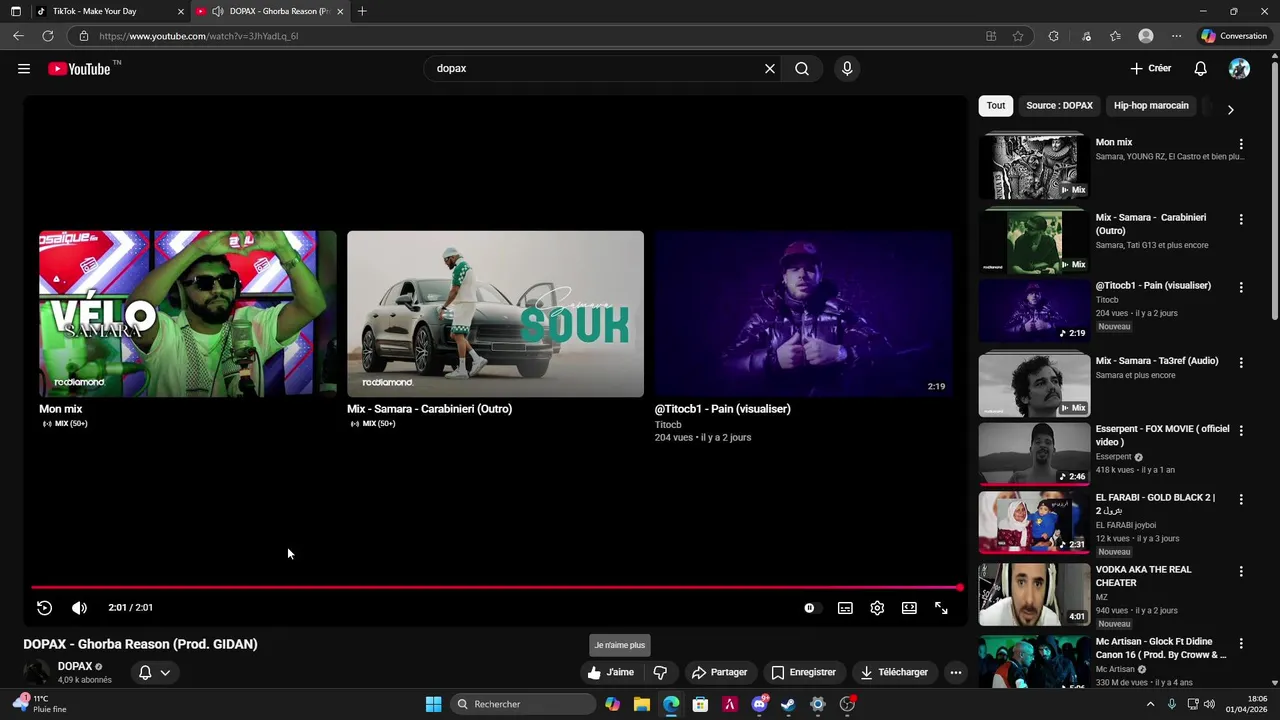Share the video with Partager
The image size is (1280, 720).
pos(720,673)
